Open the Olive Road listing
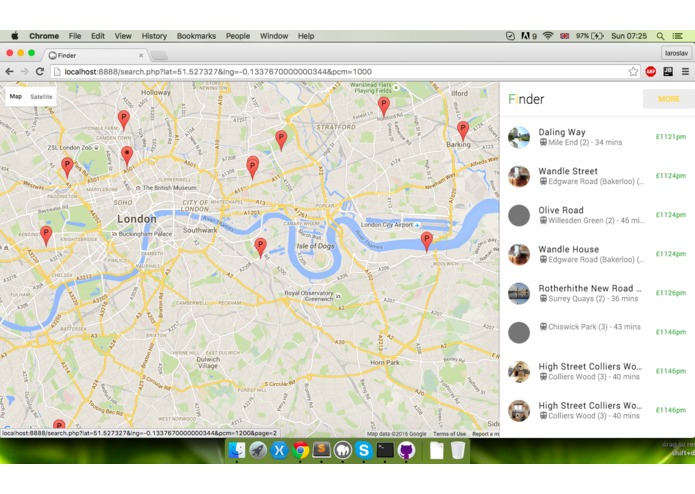This screenshot has height=494, width=695. click(x=597, y=215)
